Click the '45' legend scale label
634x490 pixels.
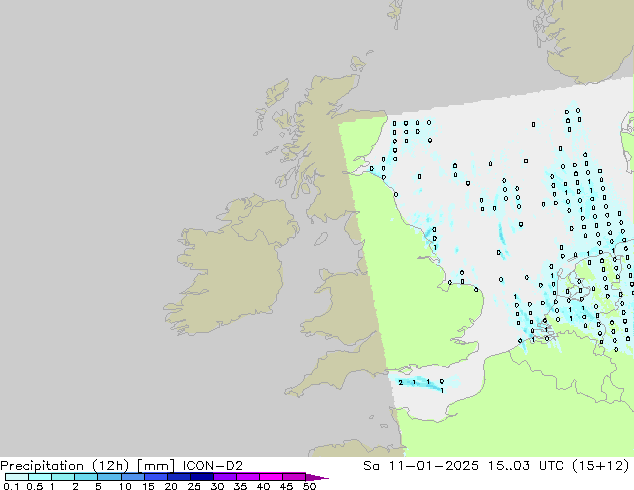tap(286, 486)
